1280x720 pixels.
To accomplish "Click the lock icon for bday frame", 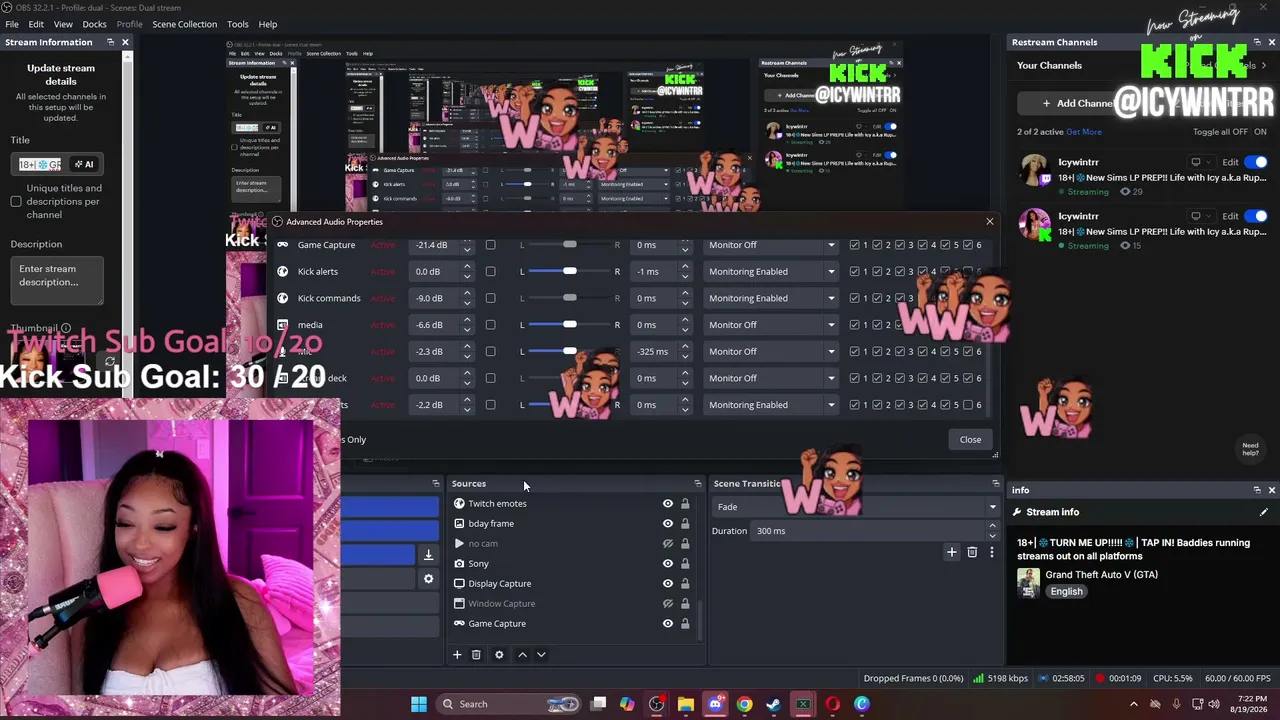I will [x=685, y=524].
